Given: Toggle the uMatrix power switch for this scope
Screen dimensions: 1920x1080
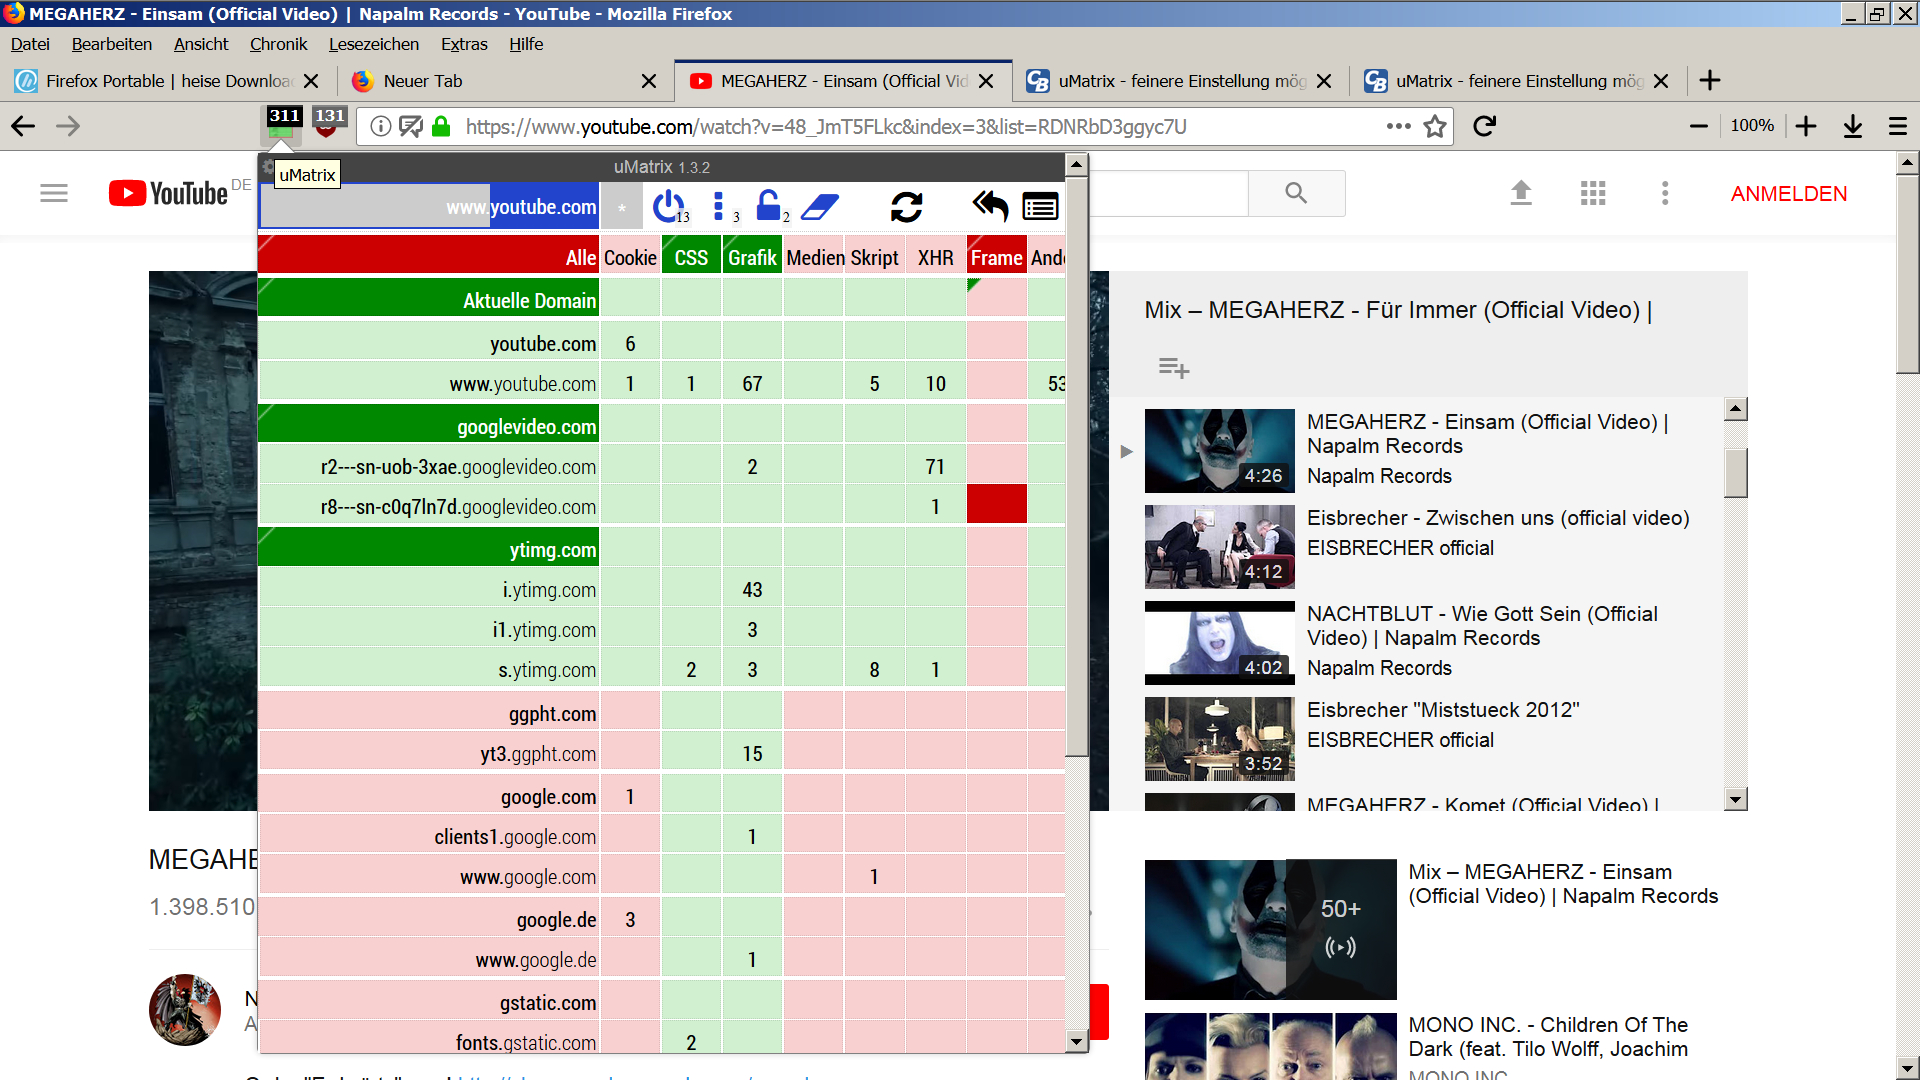Looking at the screenshot, I should (668, 207).
